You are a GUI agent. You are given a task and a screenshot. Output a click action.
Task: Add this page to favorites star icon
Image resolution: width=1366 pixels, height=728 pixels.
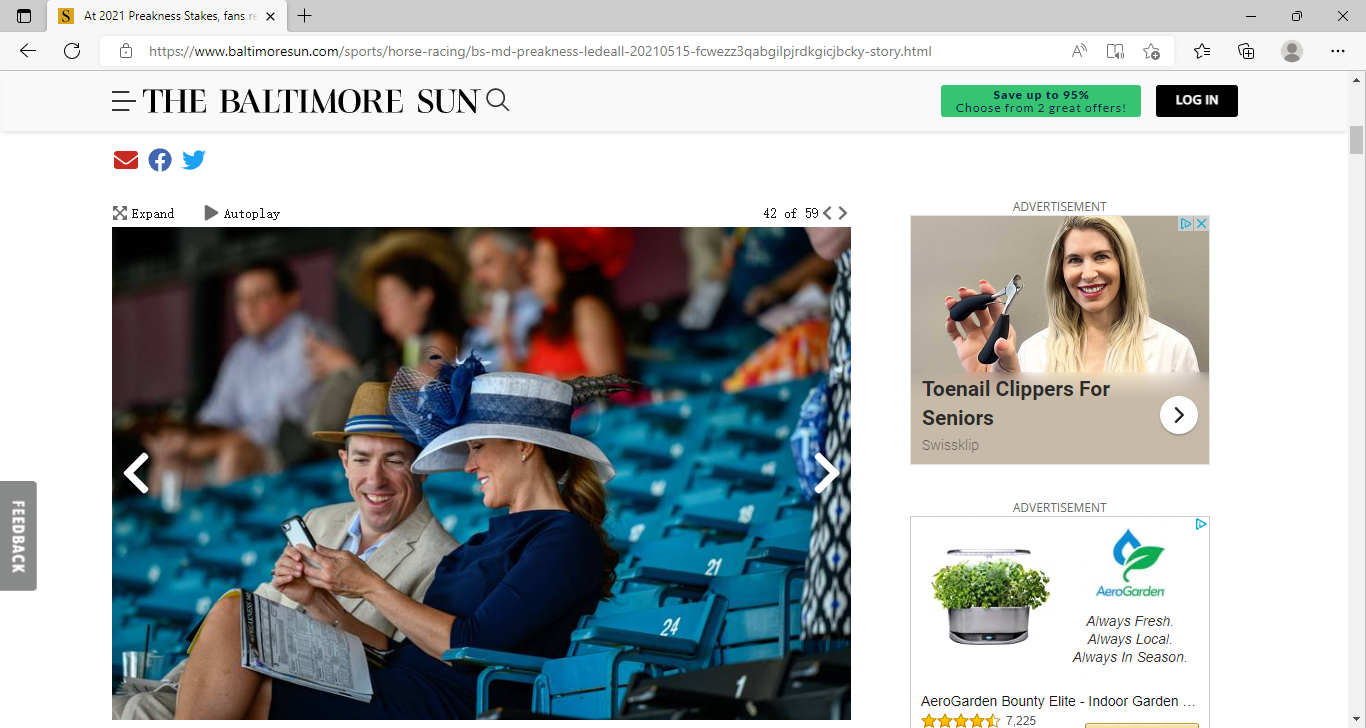[x=1151, y=51]
